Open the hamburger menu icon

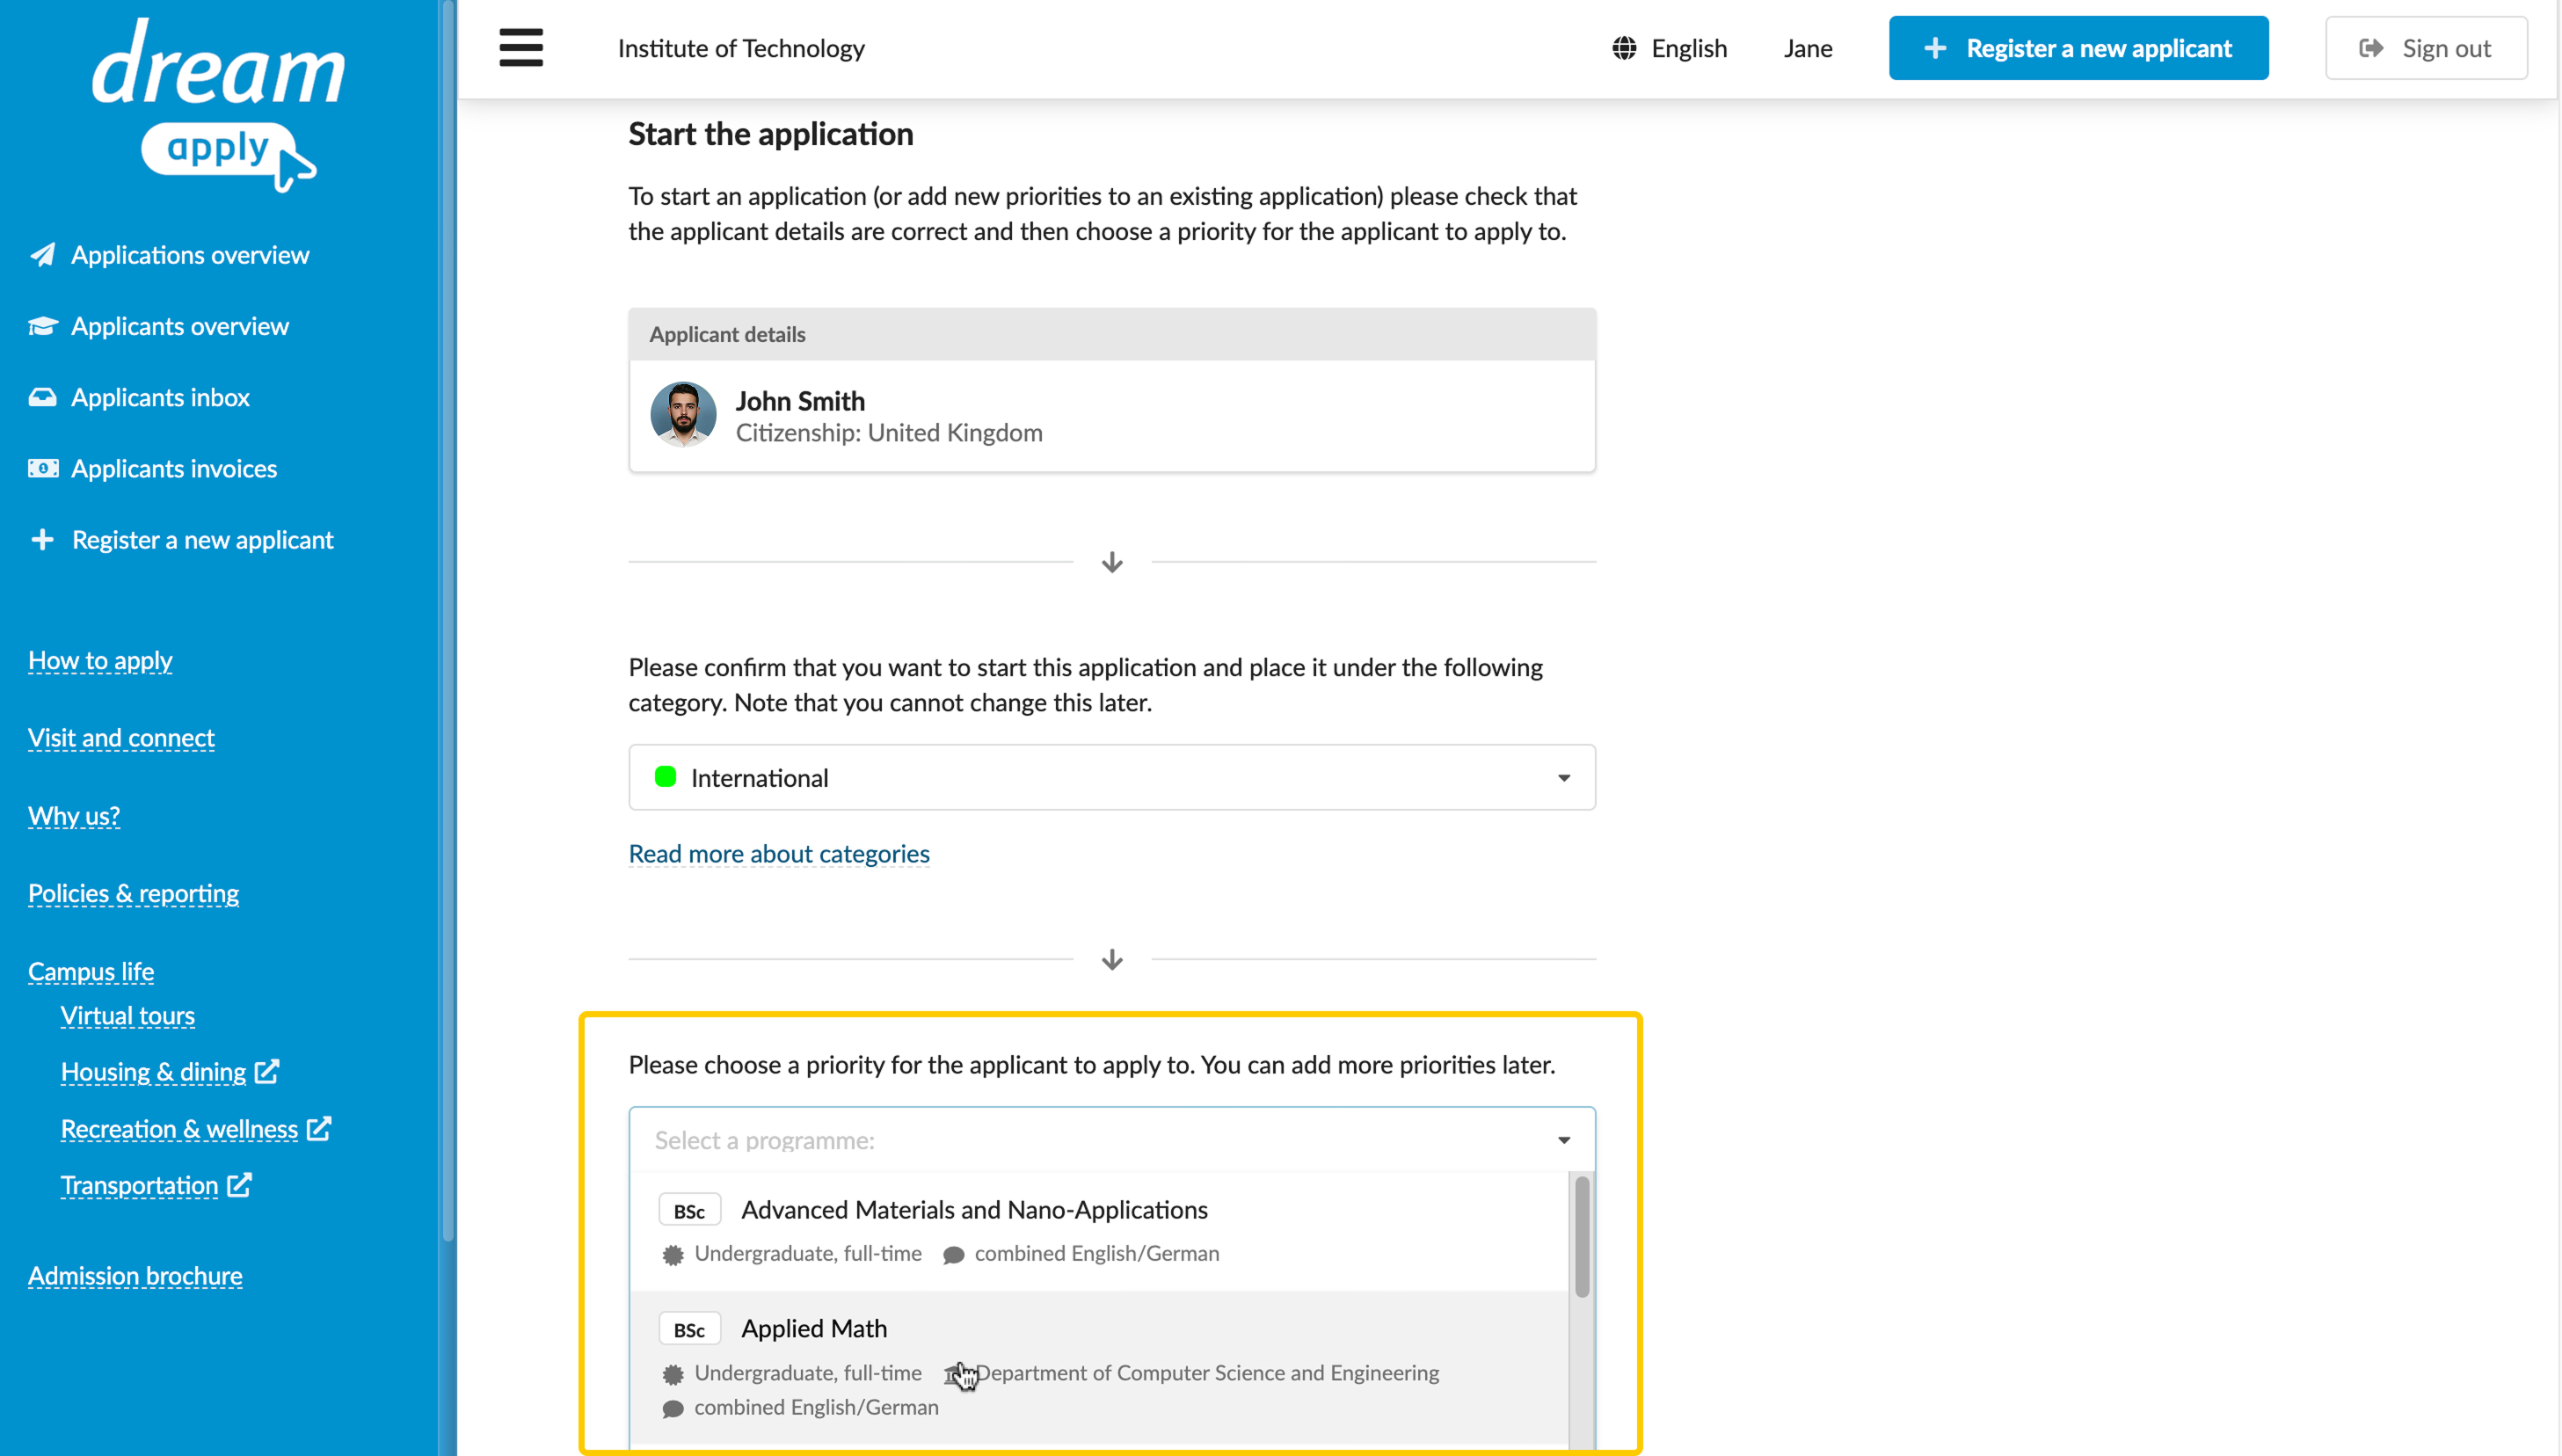(521, 47)
